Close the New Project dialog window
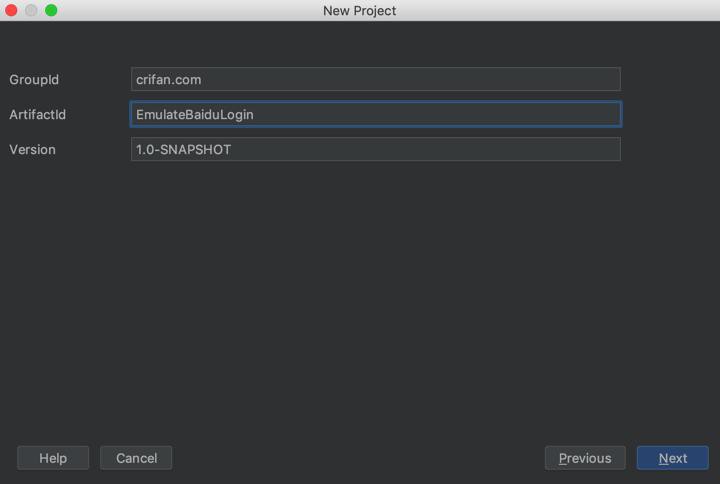 click(12, 10)
